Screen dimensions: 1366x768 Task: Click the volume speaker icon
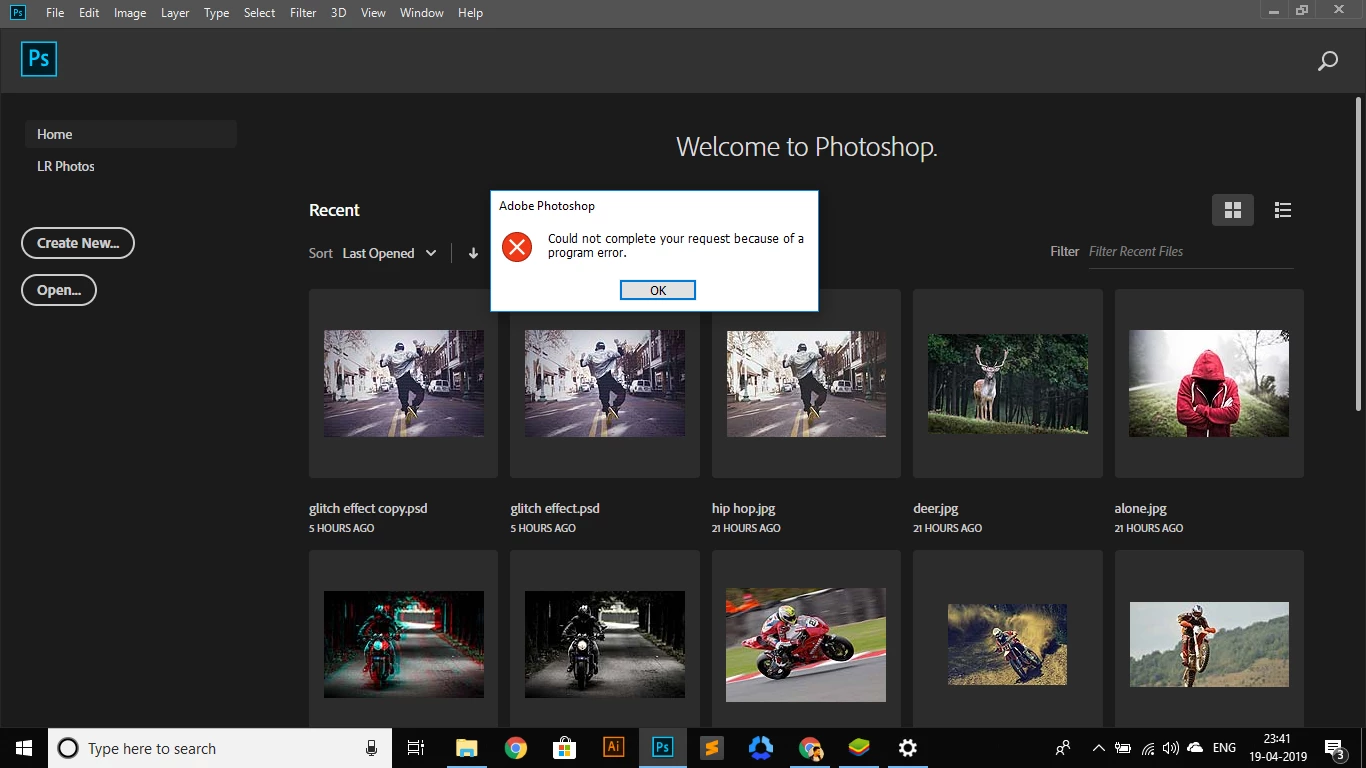(1171, 748)
